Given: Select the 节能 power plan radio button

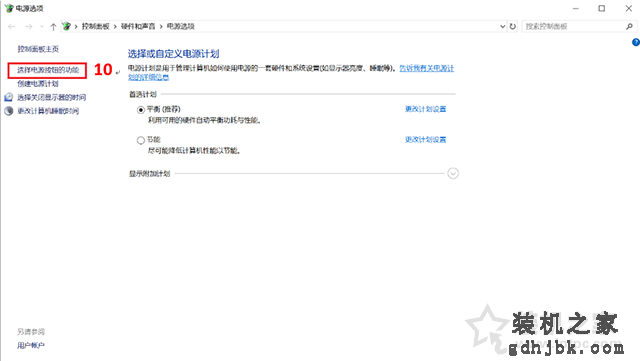Looking at the screenshot, I should coord(141,140).
